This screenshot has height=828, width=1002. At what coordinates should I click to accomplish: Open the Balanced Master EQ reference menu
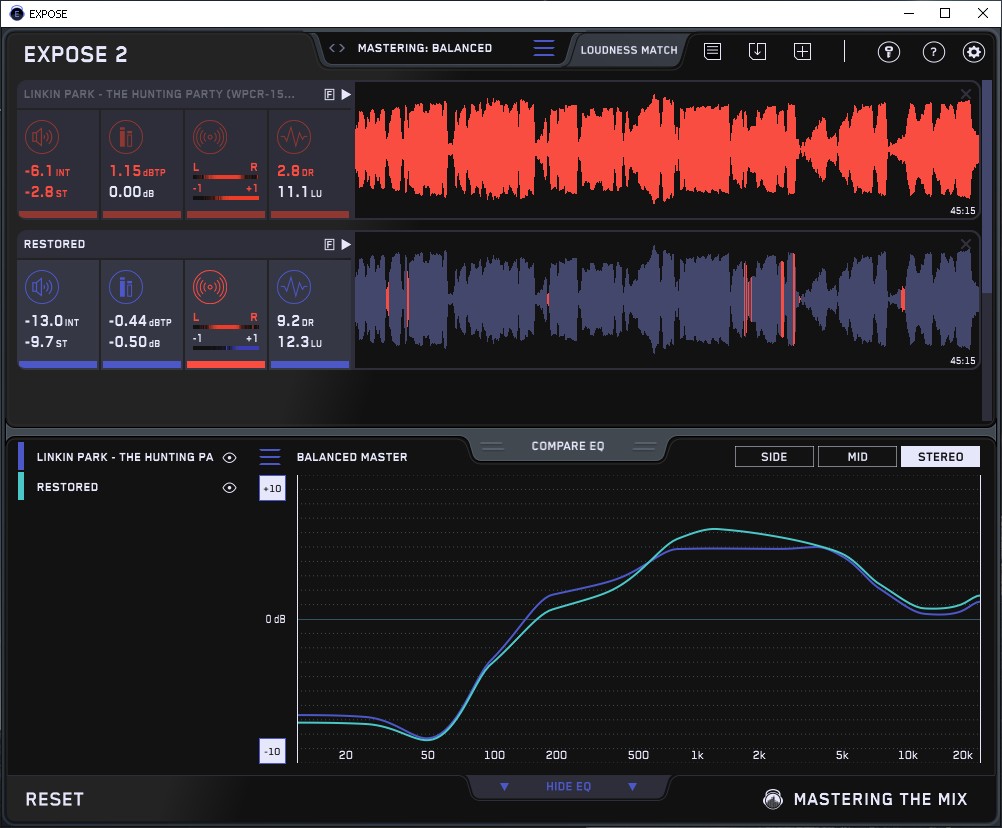[x=270, y=457]
